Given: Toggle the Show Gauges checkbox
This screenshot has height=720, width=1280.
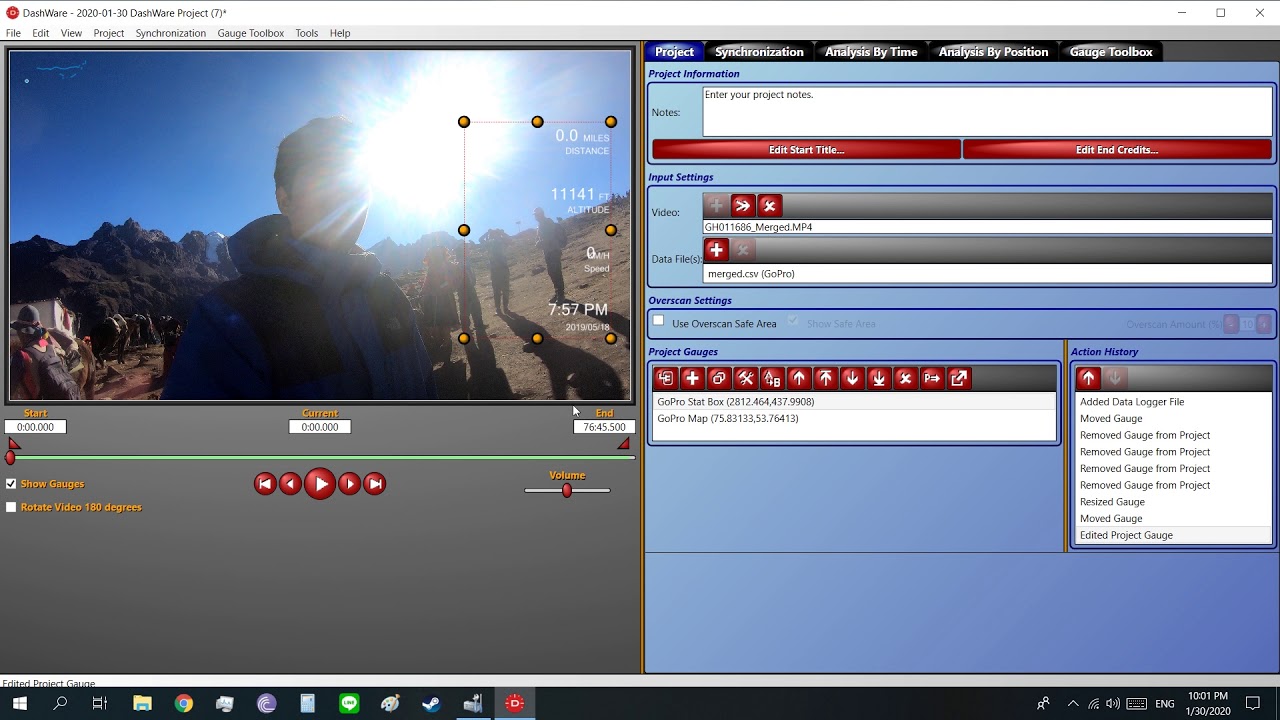Looking at the screenshot, I should tap(11, 484).
